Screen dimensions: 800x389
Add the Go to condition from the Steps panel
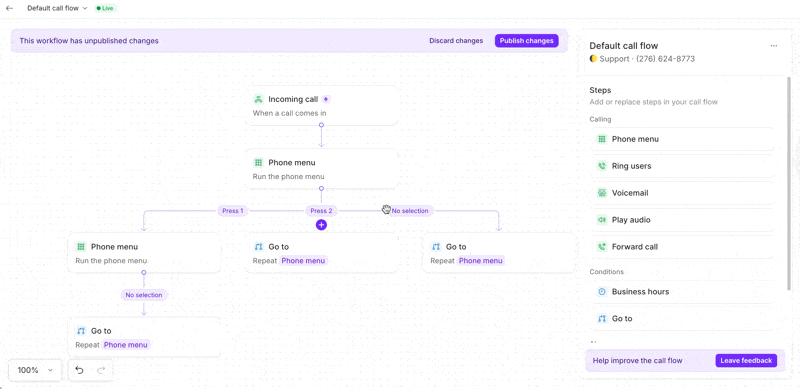pyautogui.click(x=683, y=319)
